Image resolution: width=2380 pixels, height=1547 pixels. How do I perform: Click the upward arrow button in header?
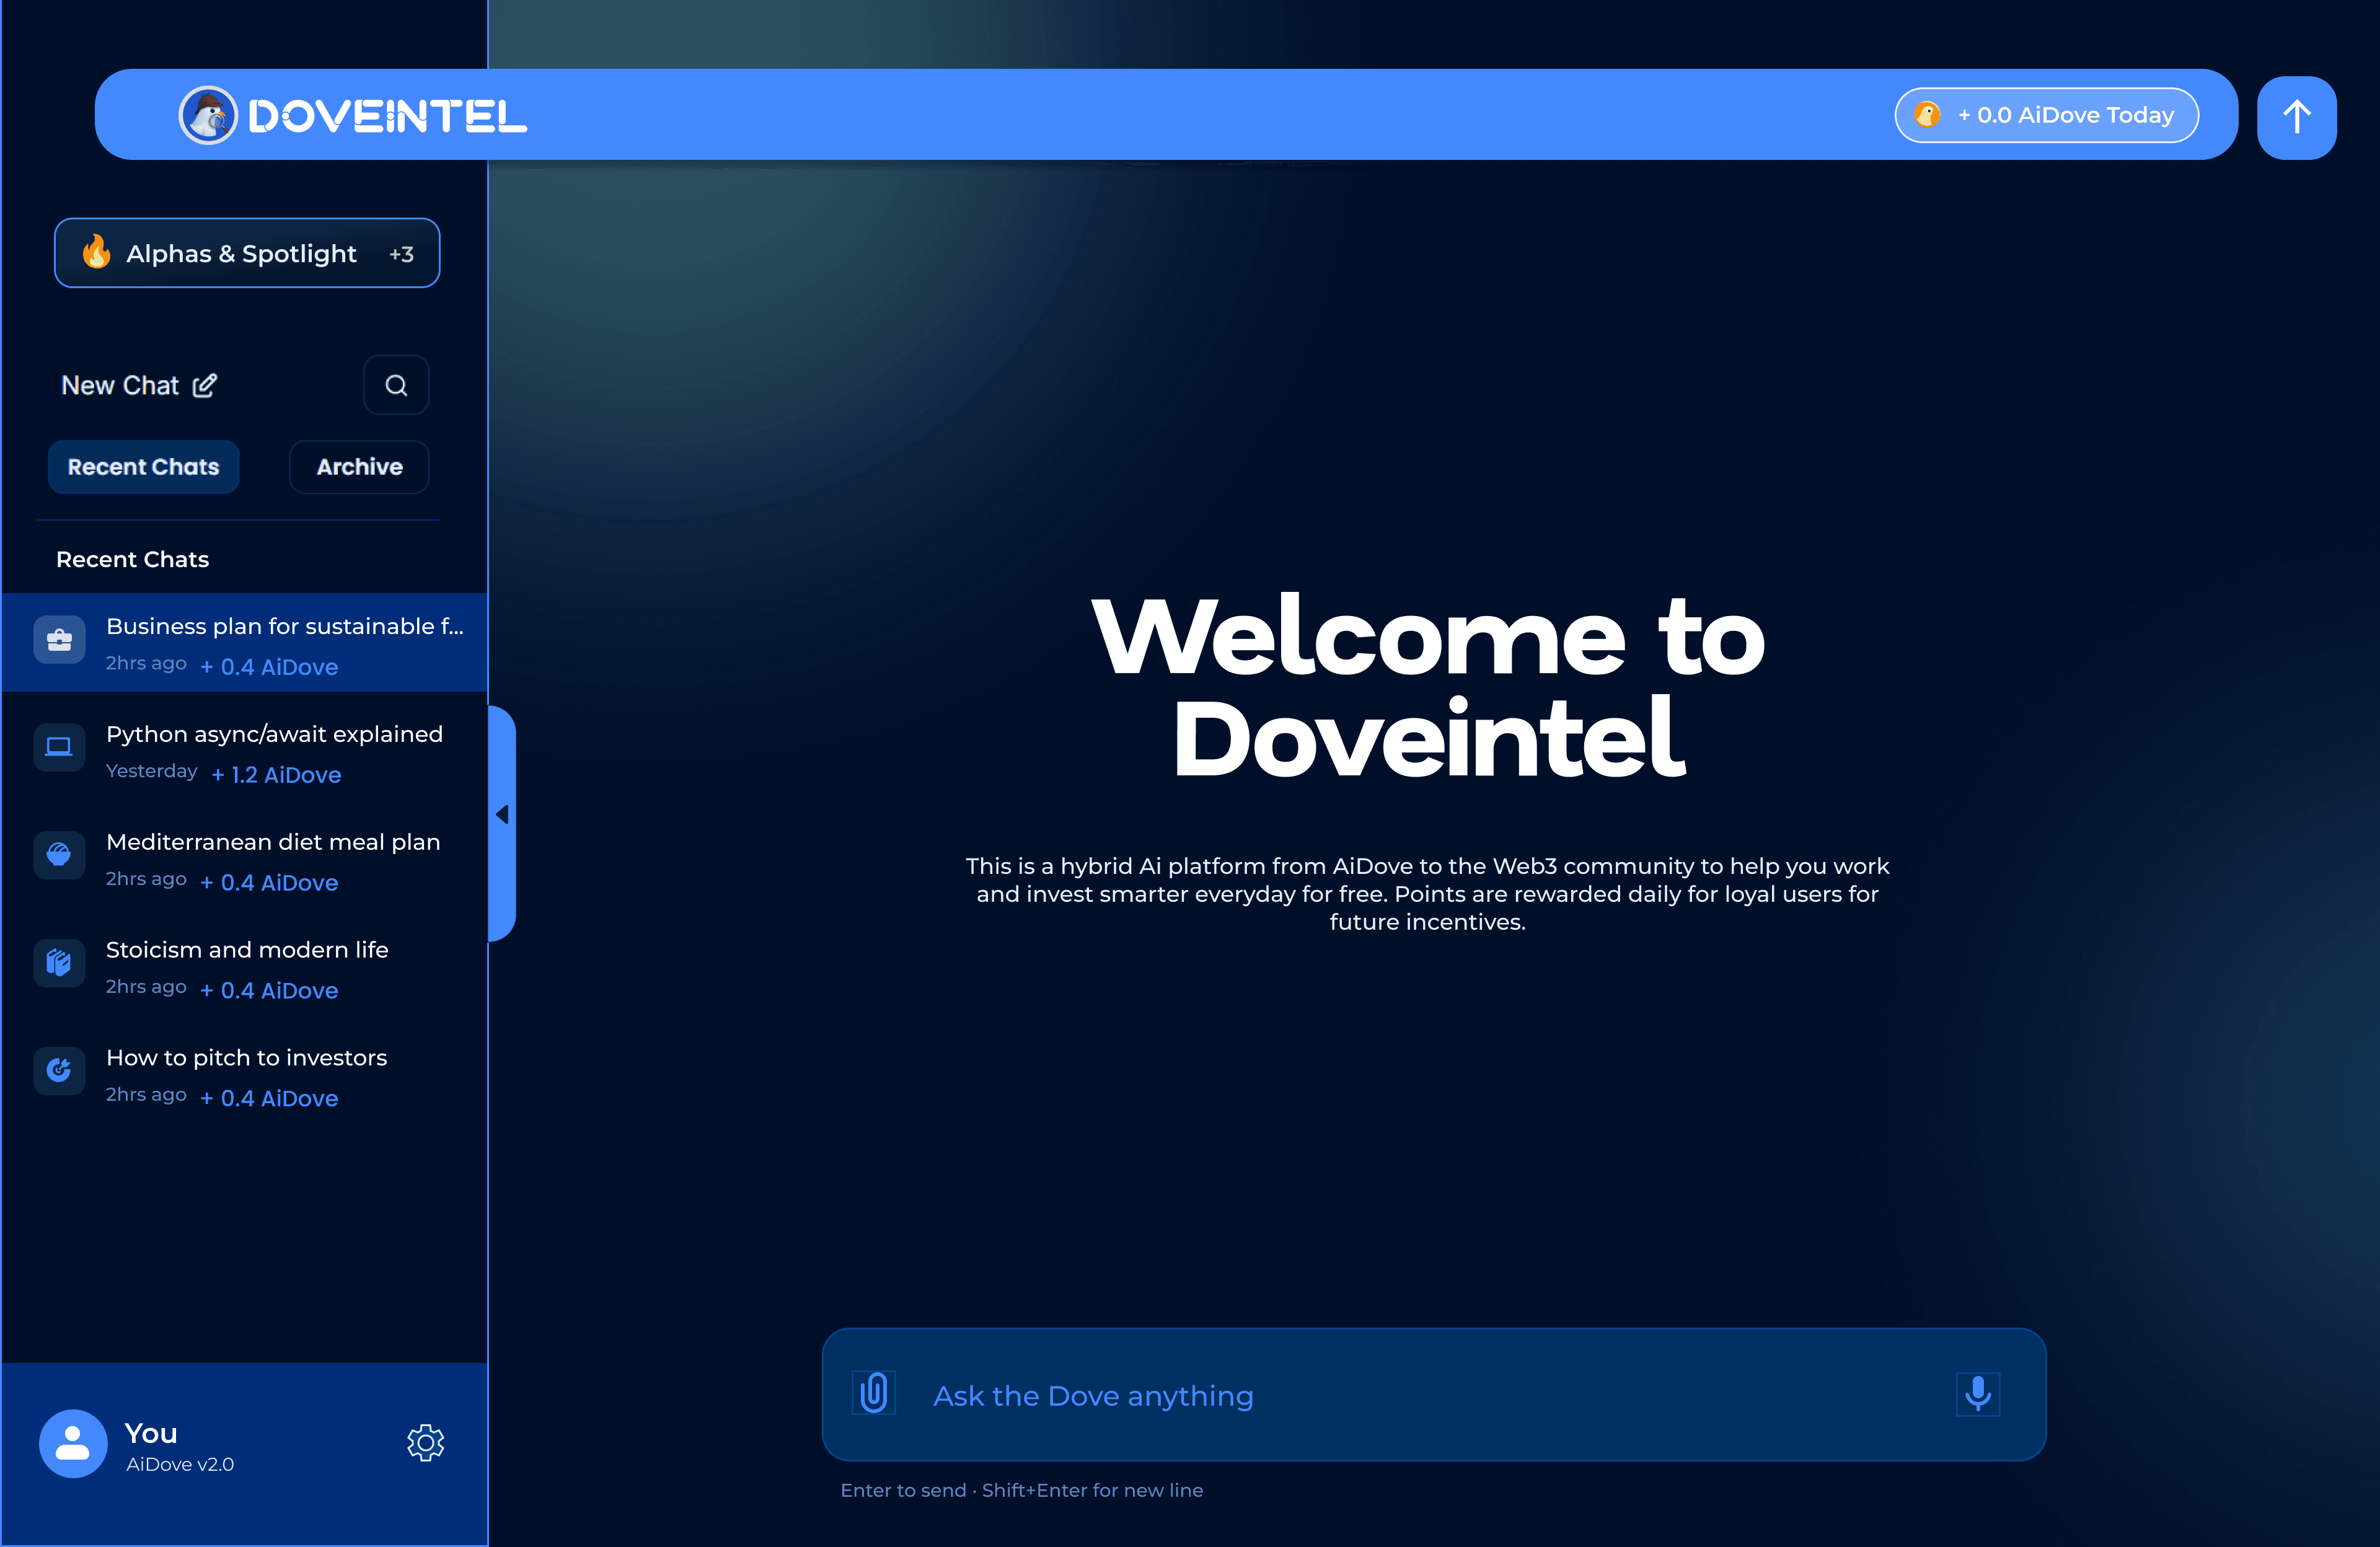point(2296,117)
